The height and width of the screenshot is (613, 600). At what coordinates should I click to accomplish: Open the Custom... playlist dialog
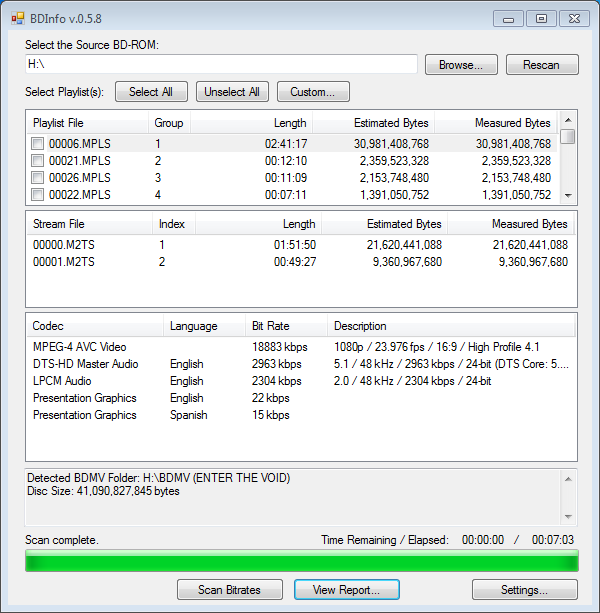313,92
